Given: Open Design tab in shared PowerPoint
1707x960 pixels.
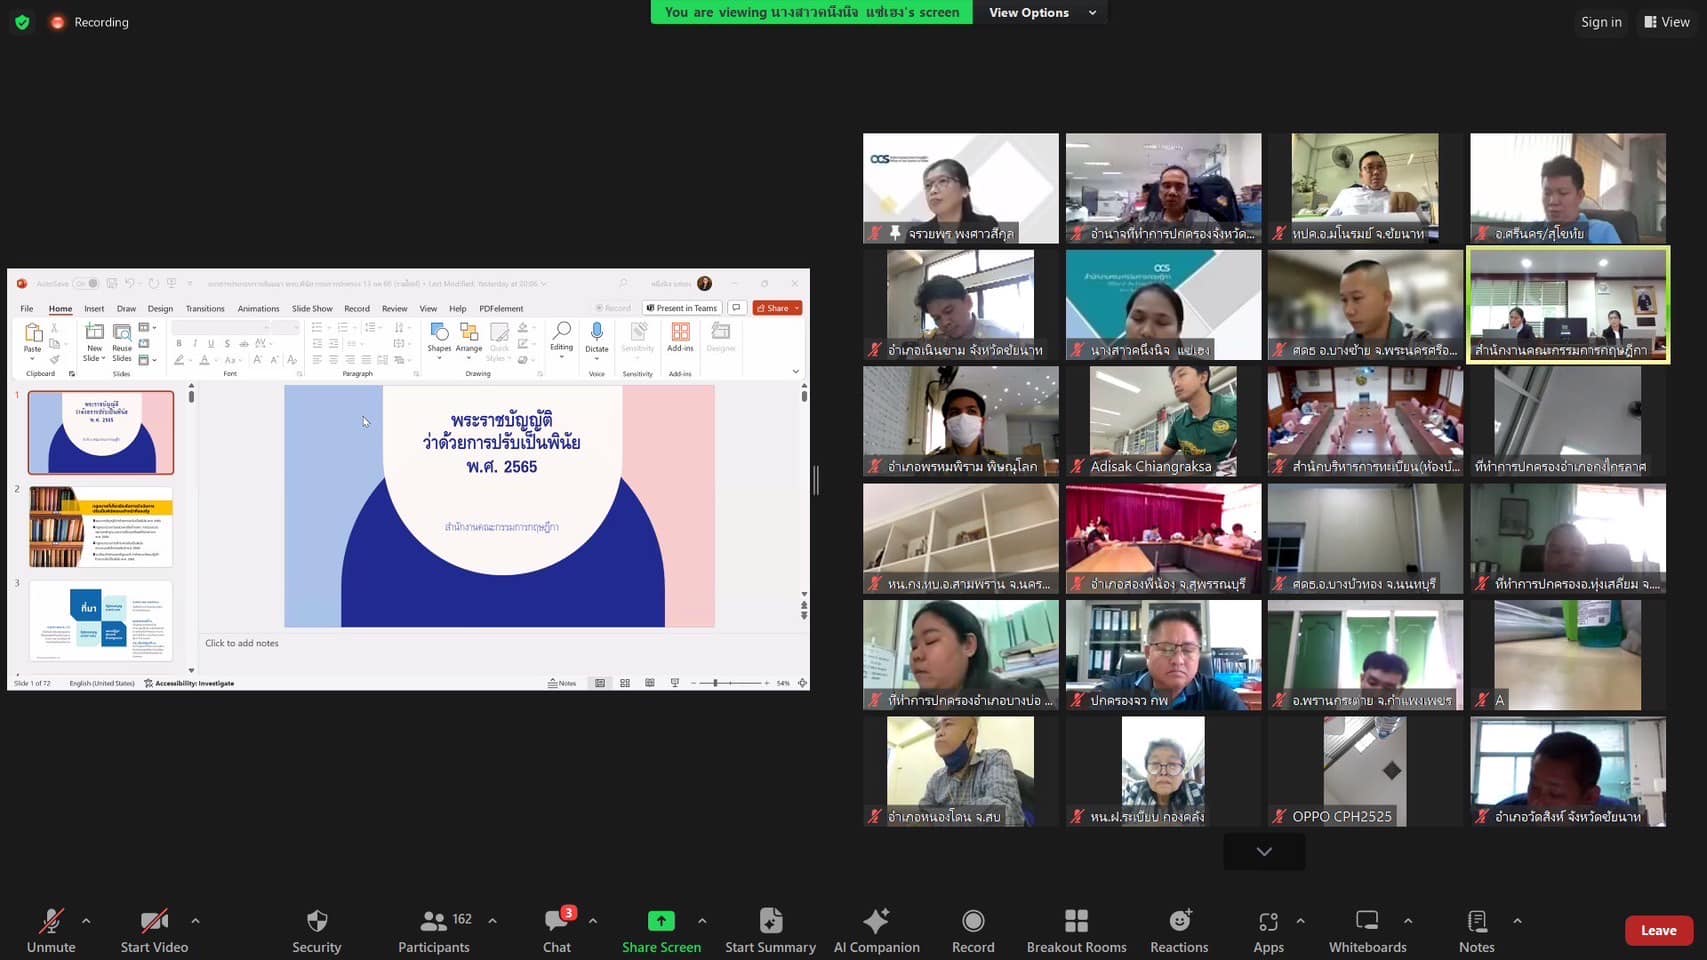Looking at the screenshot, I should [160, 309].
